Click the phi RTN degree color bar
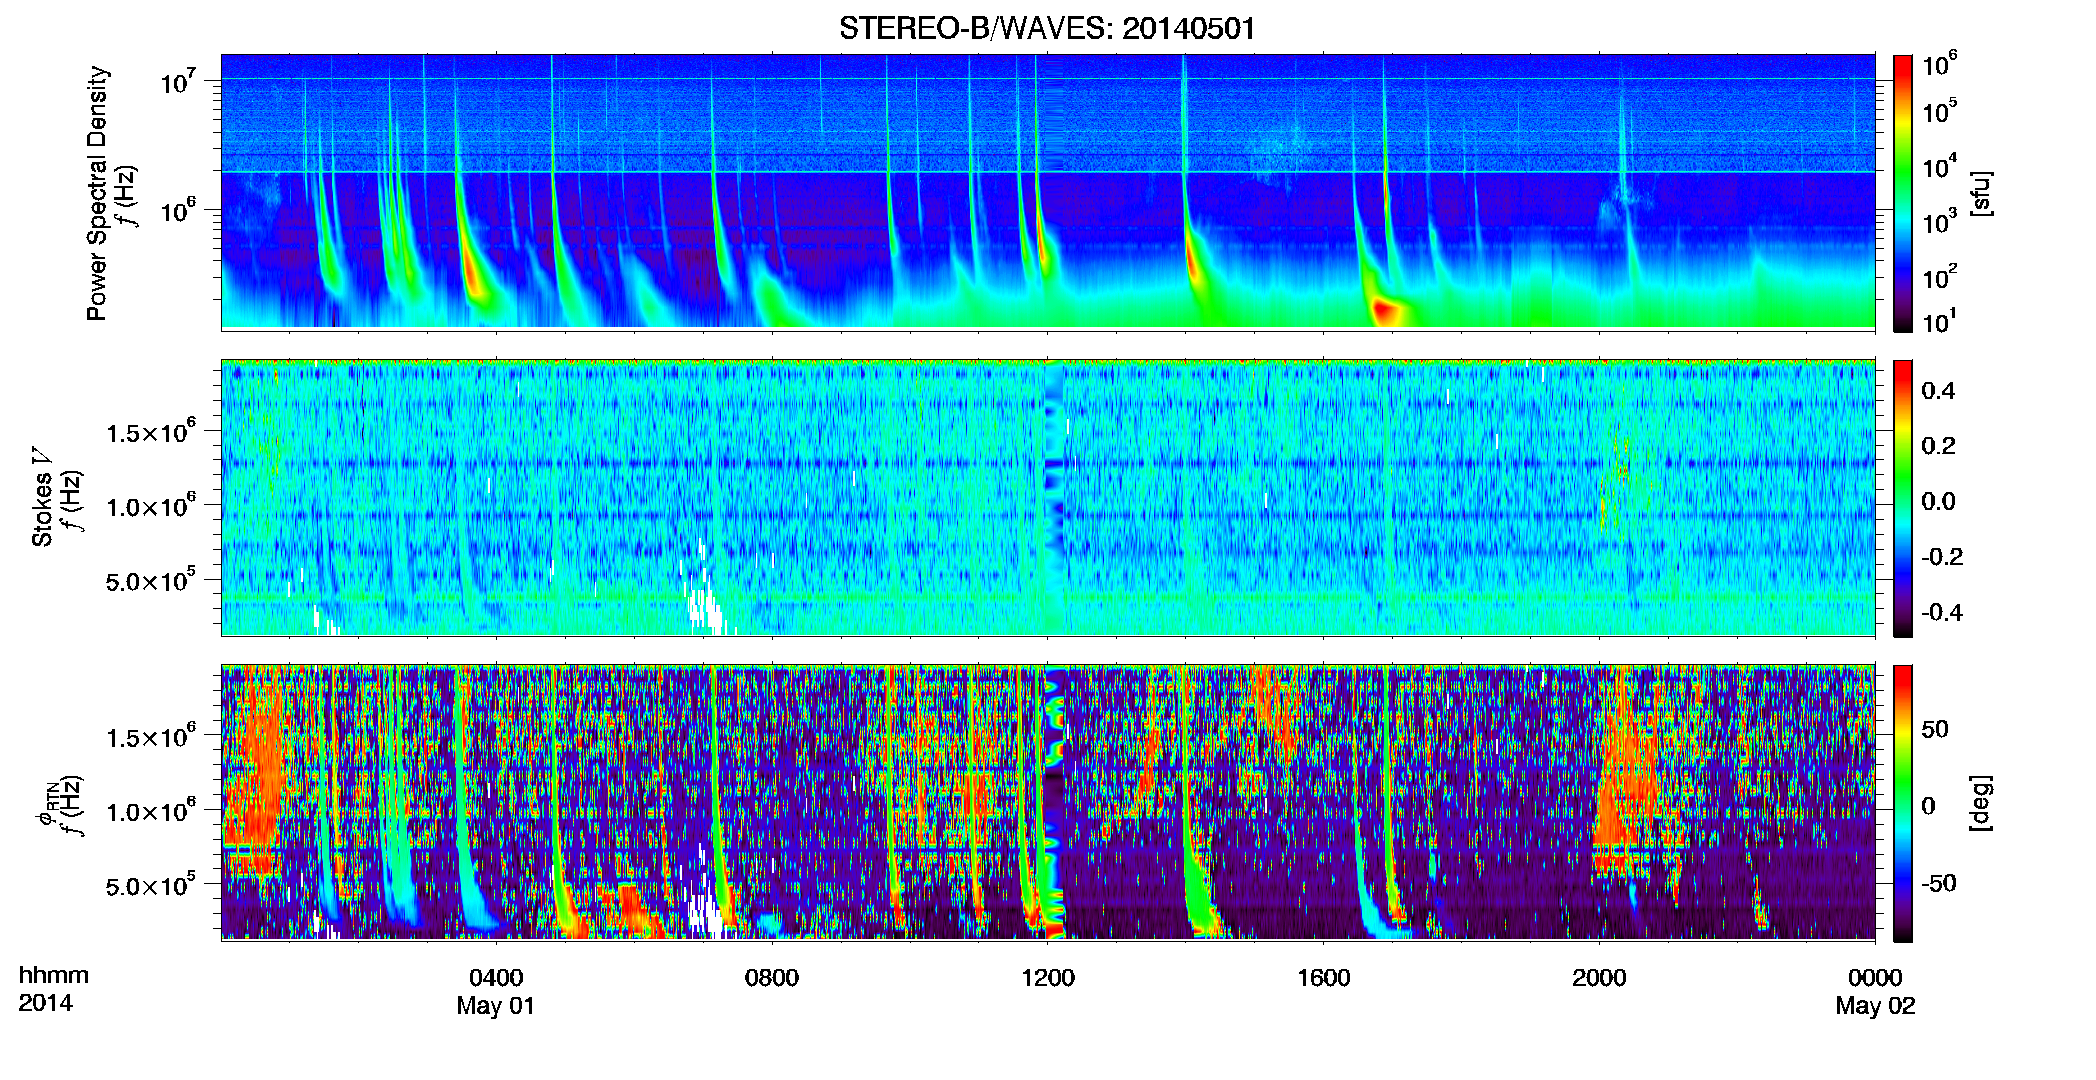This screenshot has width=2096, height=1080. click(x=1903, y=803)
